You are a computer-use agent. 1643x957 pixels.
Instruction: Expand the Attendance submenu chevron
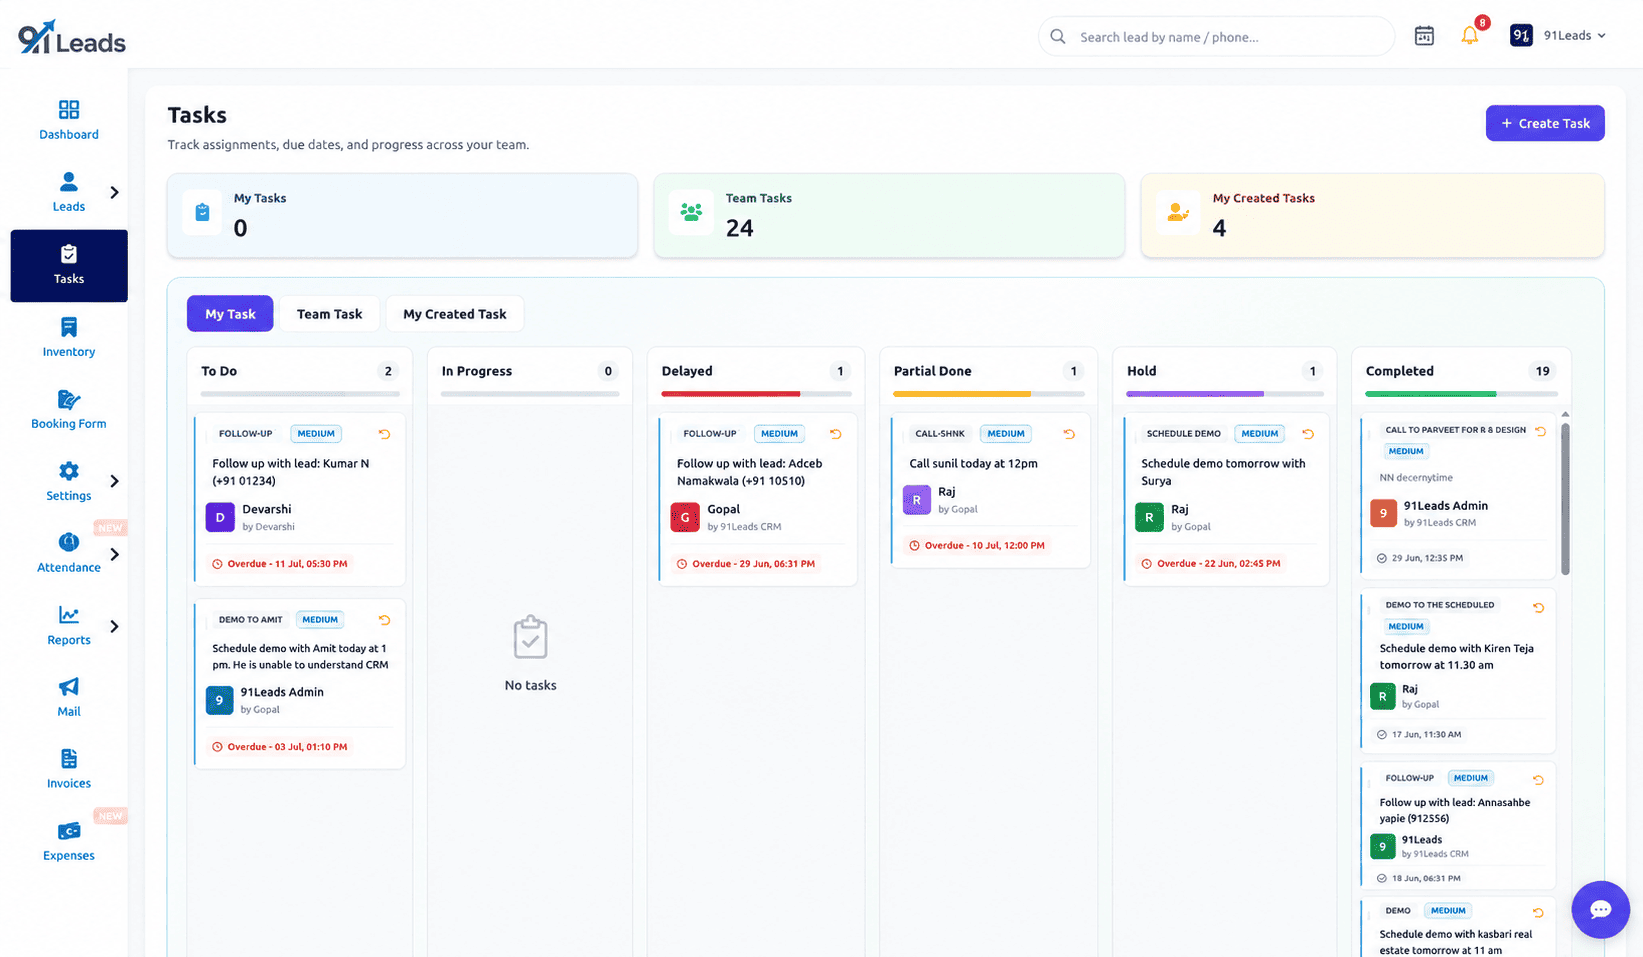click(x=114, y=554)
